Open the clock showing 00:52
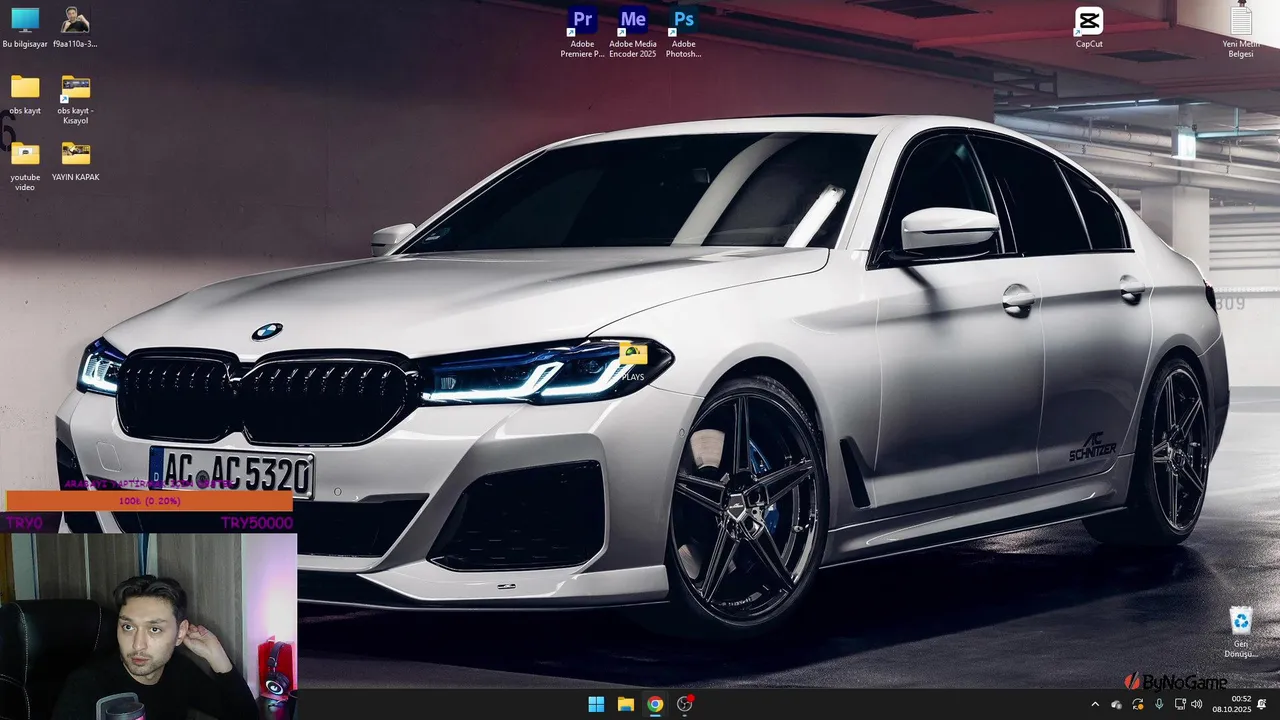The image size is (1280, 720). 1232,704
